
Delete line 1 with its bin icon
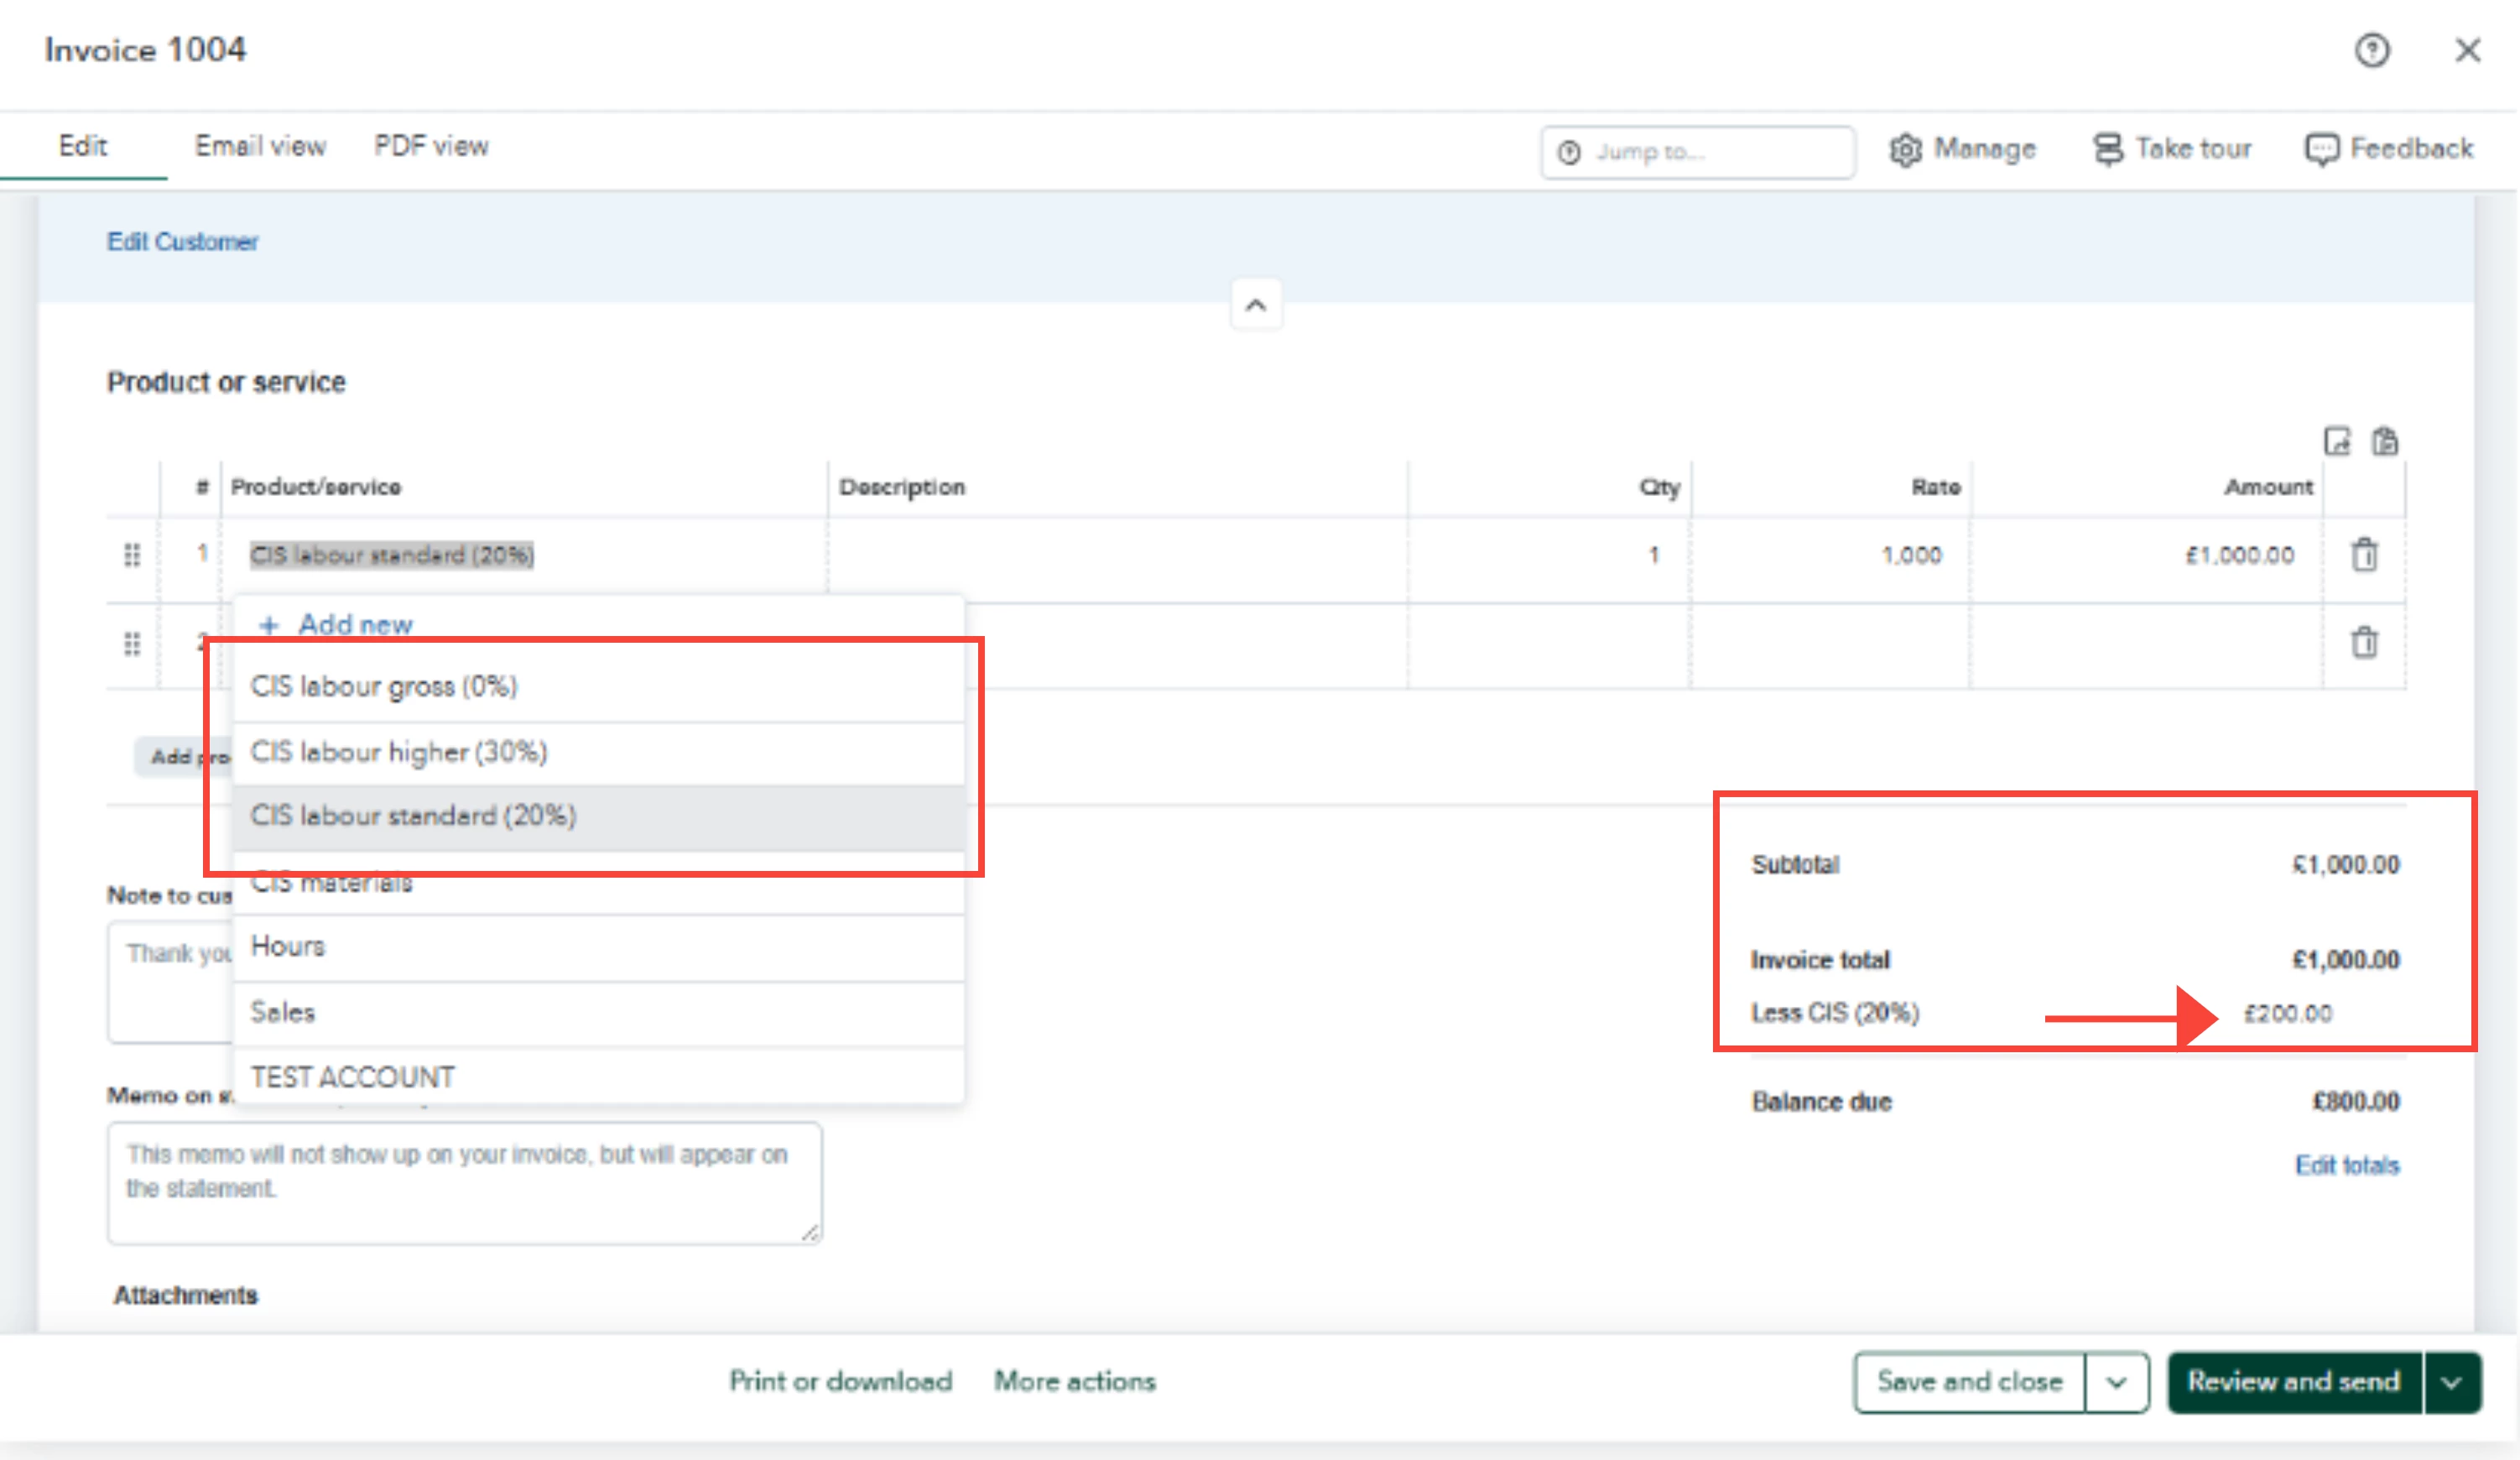[x=2364, y=554]
